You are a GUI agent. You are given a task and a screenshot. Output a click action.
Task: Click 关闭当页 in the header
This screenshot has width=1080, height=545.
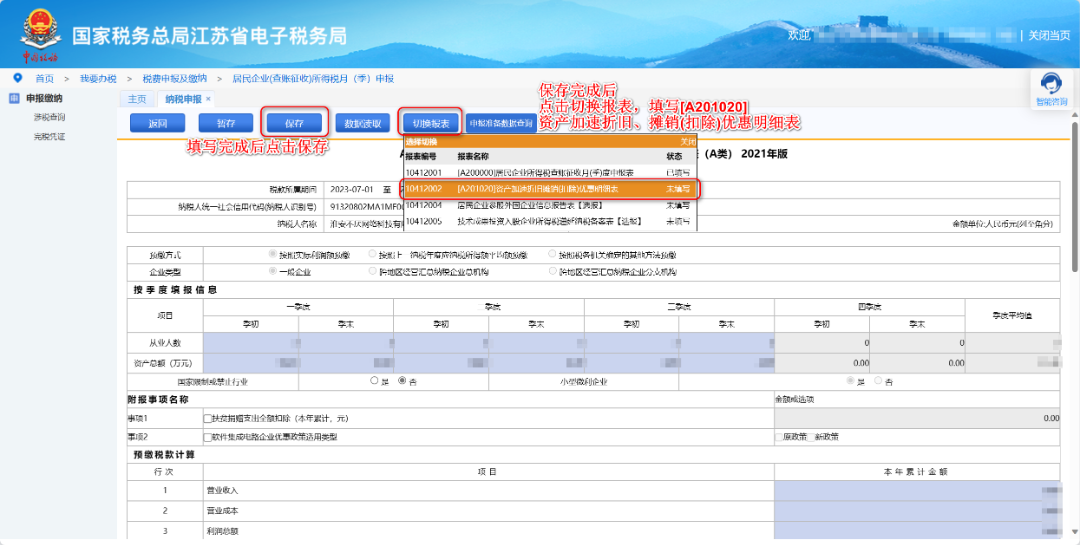click(x=1049, y=35)
